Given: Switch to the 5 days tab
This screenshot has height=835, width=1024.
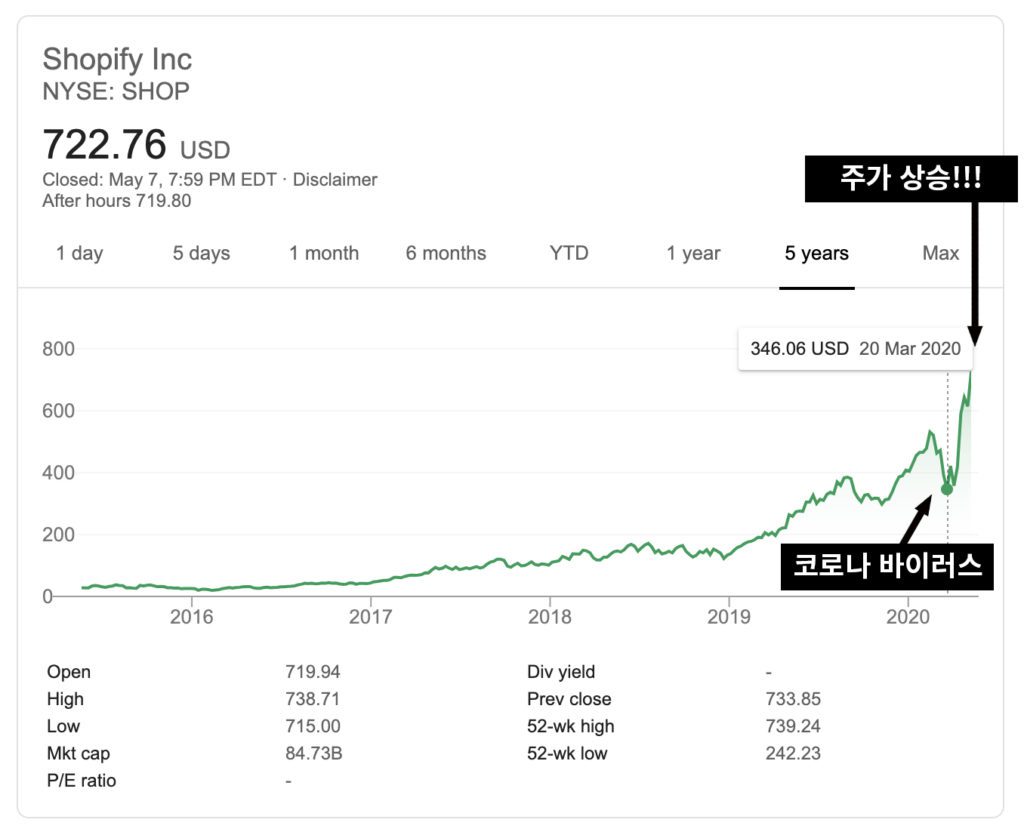Looking at the screenshot, I should click(201, 254).
